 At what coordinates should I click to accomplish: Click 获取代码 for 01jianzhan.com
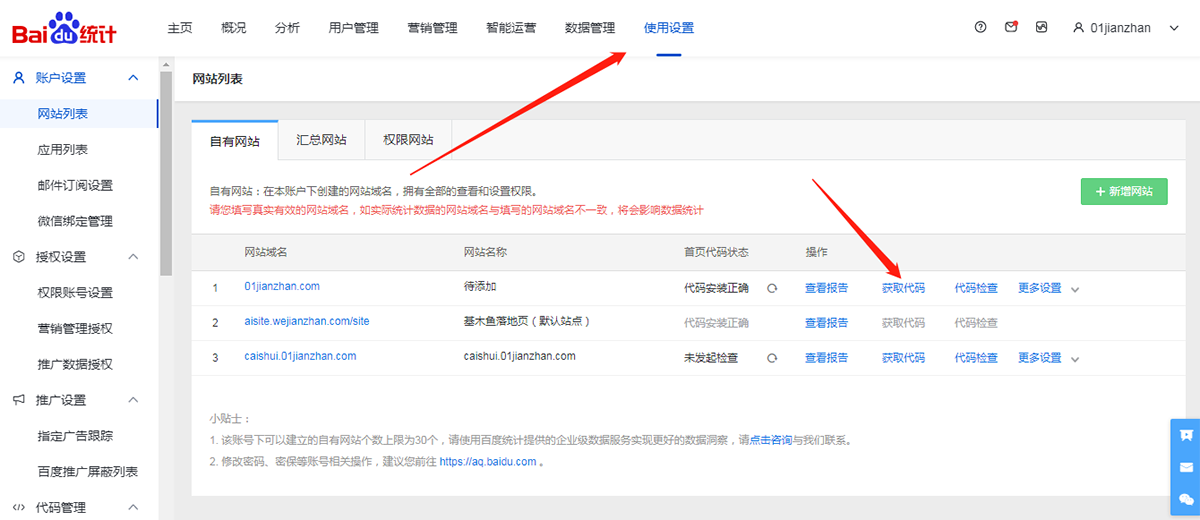click(x=903, y=288)
